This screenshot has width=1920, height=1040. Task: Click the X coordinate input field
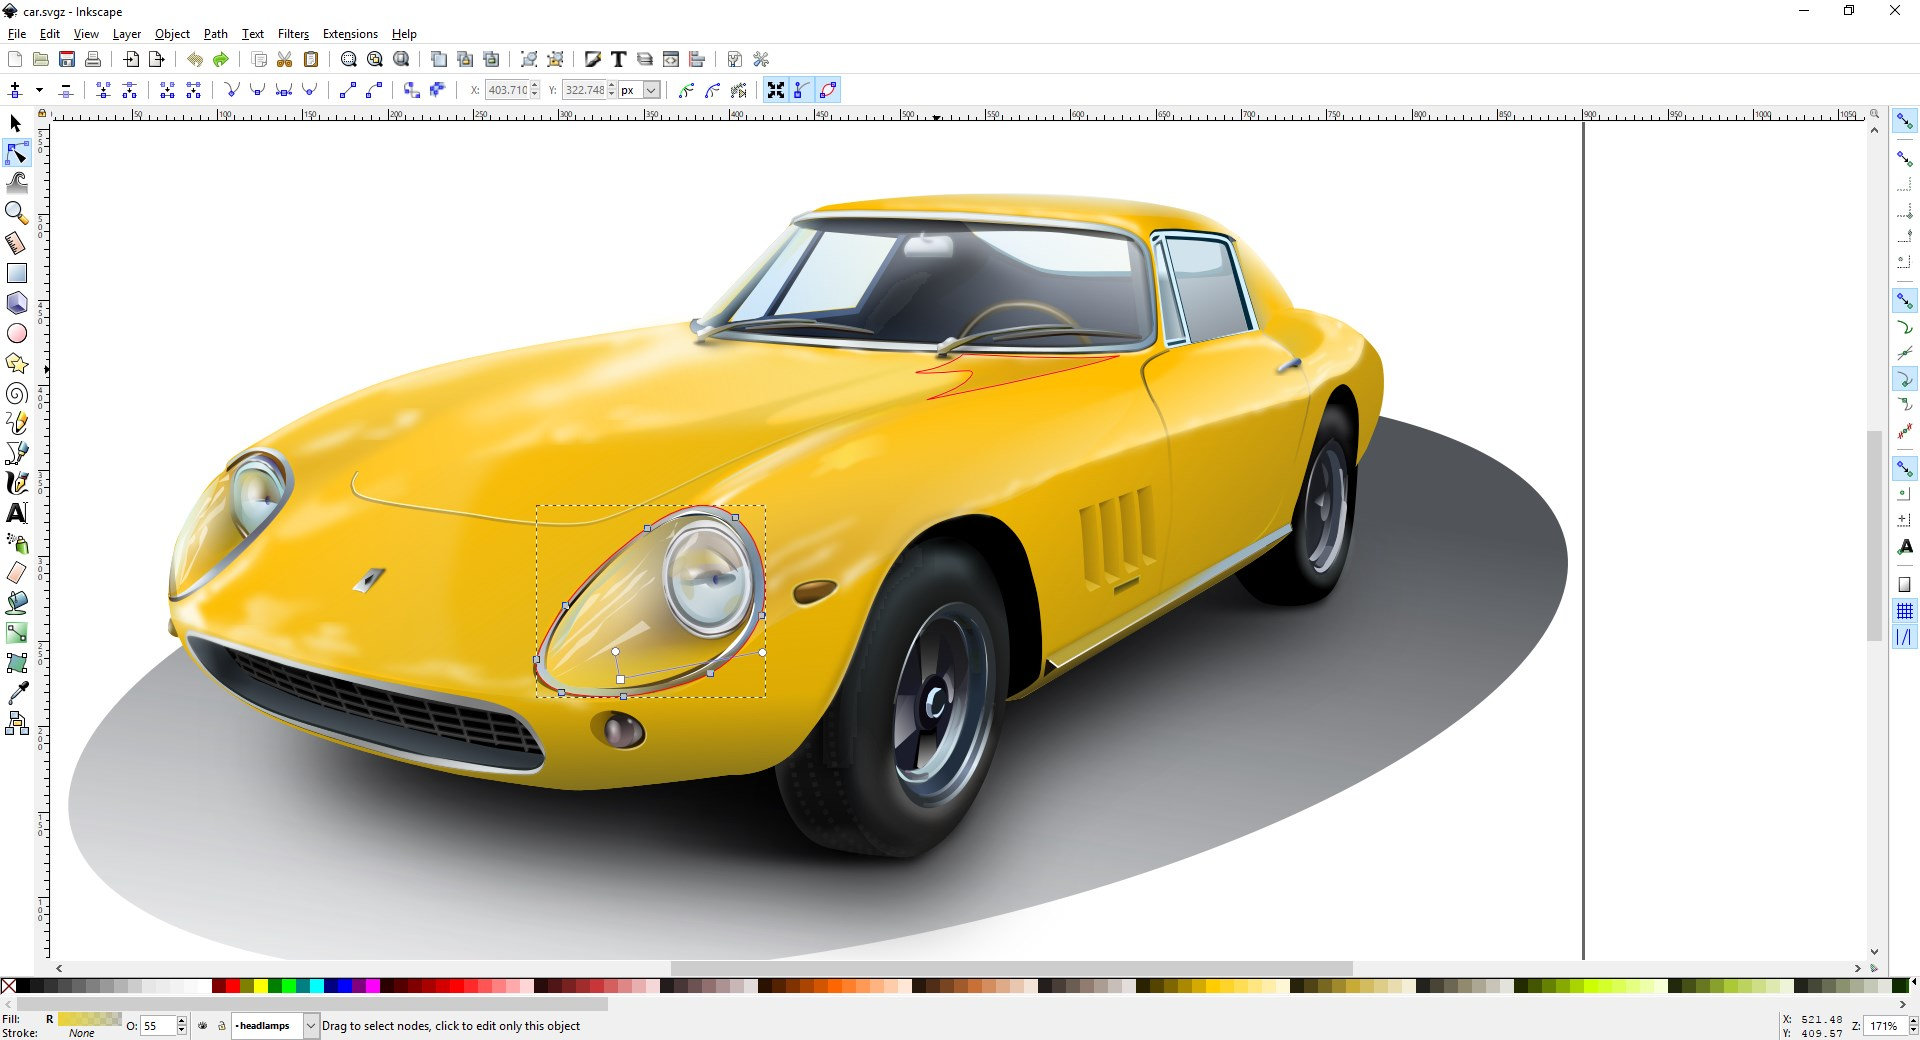tap(507, 90)
